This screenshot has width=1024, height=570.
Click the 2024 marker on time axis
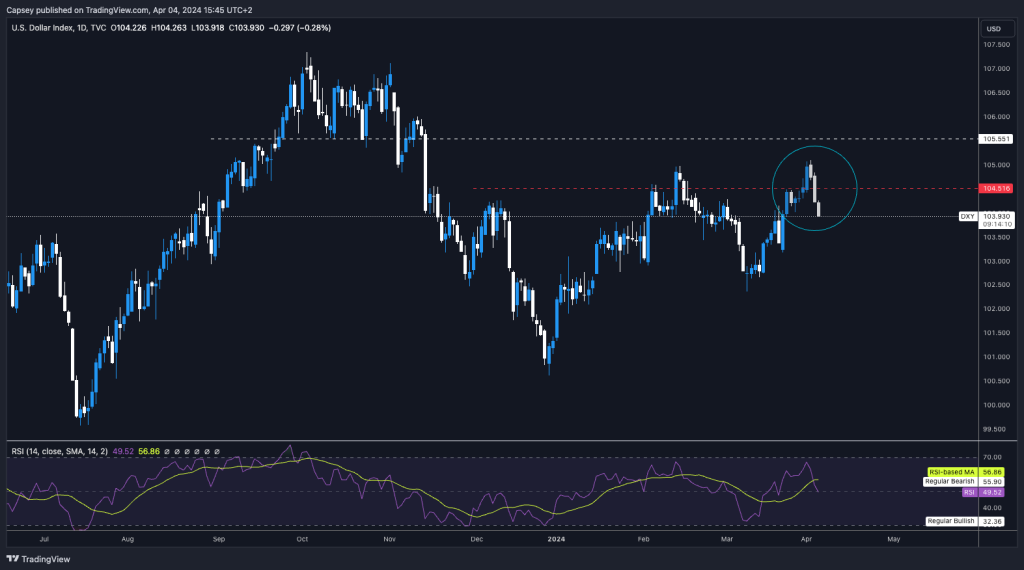coord(557,537)
